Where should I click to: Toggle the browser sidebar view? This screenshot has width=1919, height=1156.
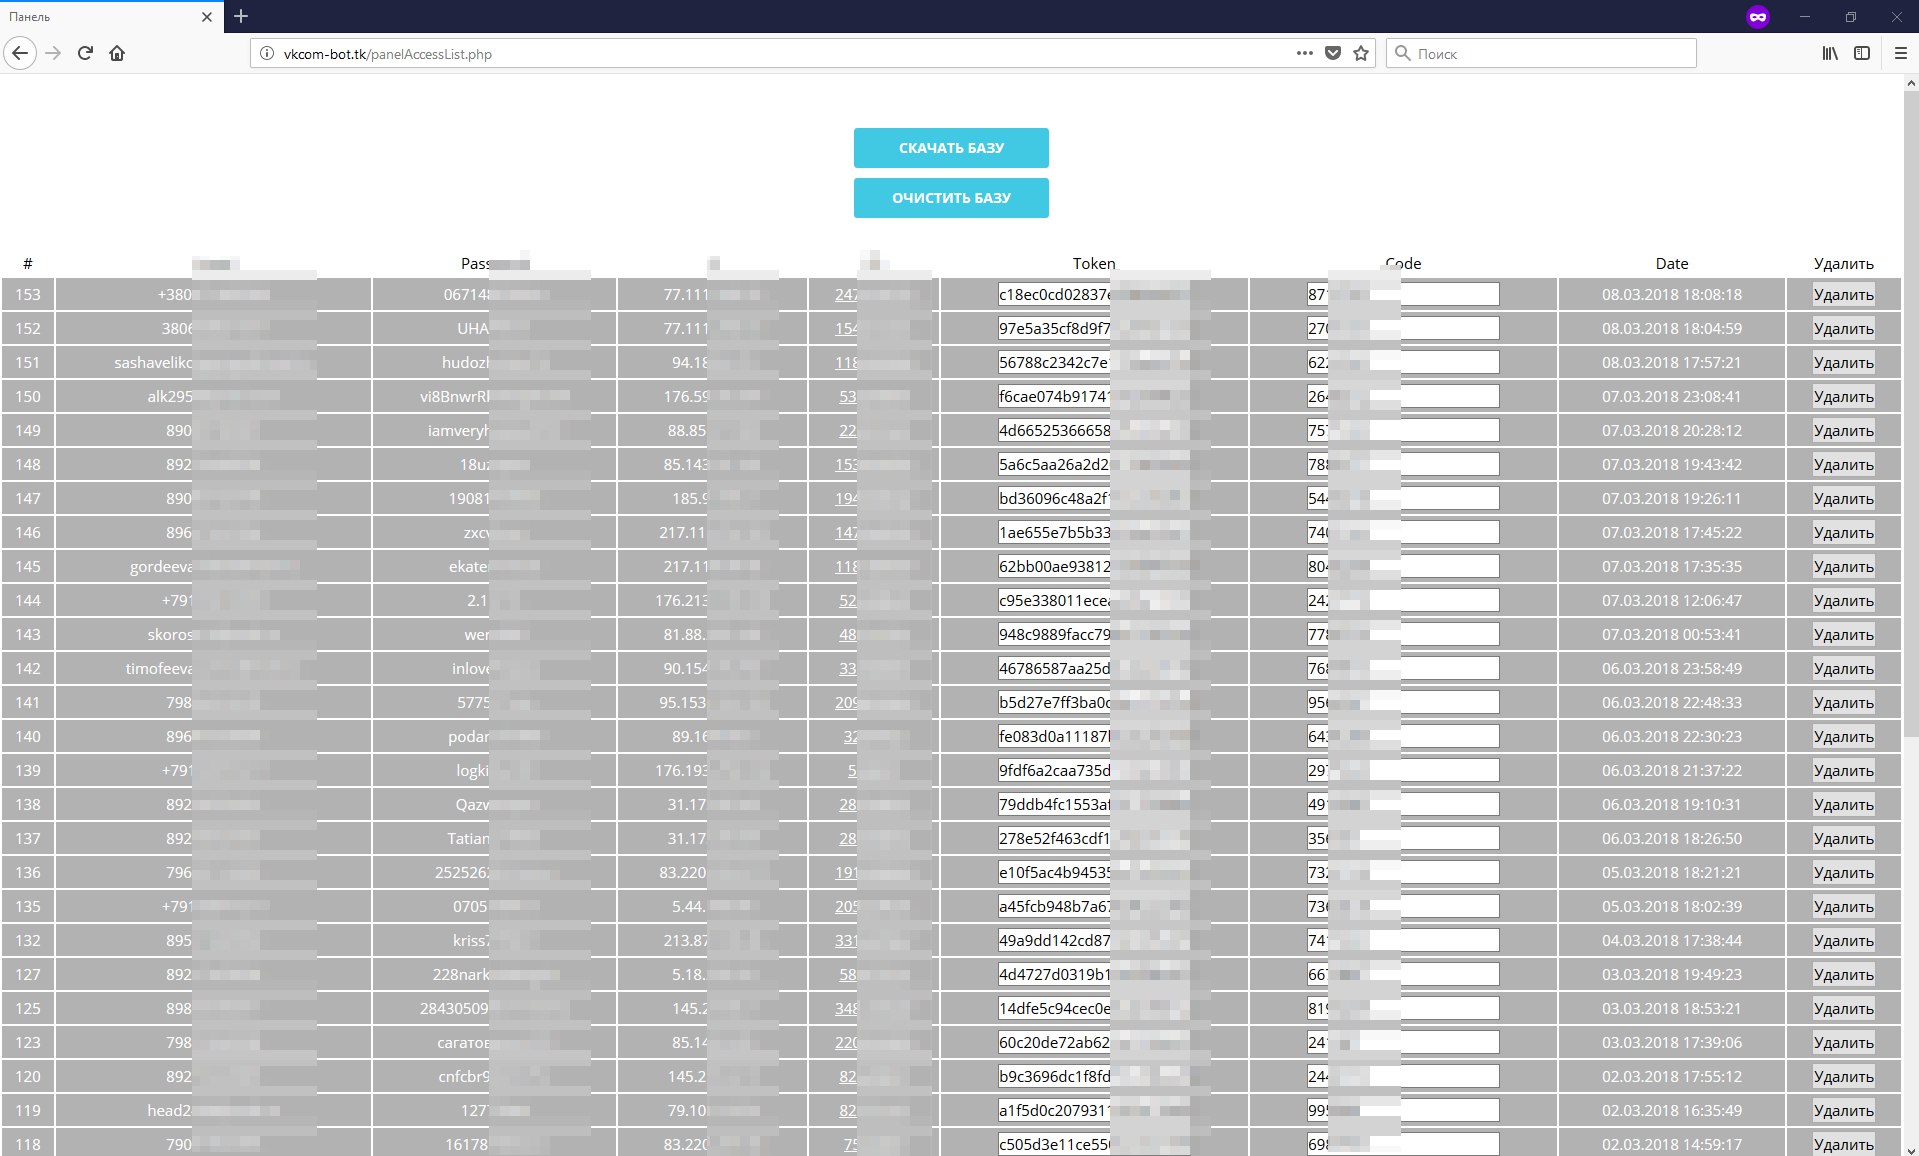[1862, 54]
